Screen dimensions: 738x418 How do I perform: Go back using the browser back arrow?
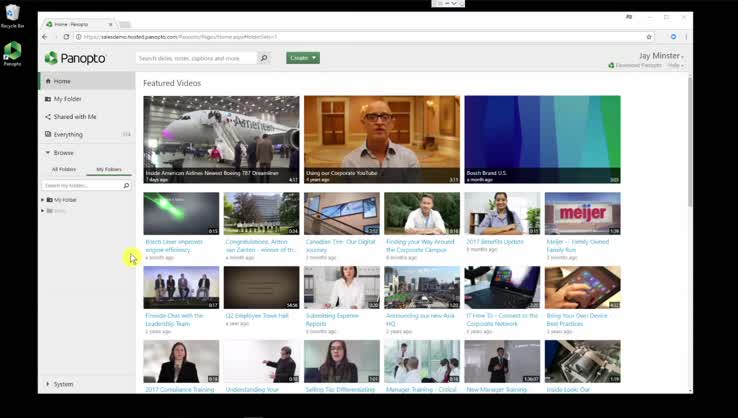click(x=45, y=37)
